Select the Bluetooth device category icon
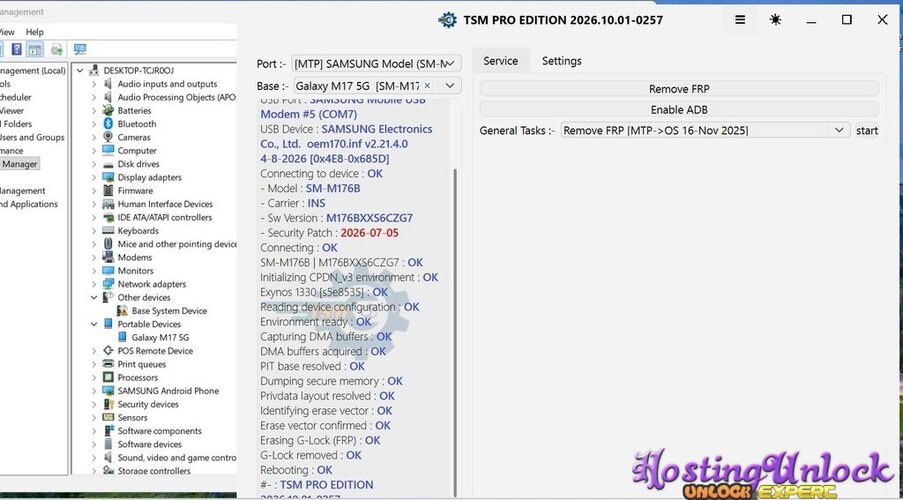This screenshot has height=500, width=903. (x=108, y=124)
